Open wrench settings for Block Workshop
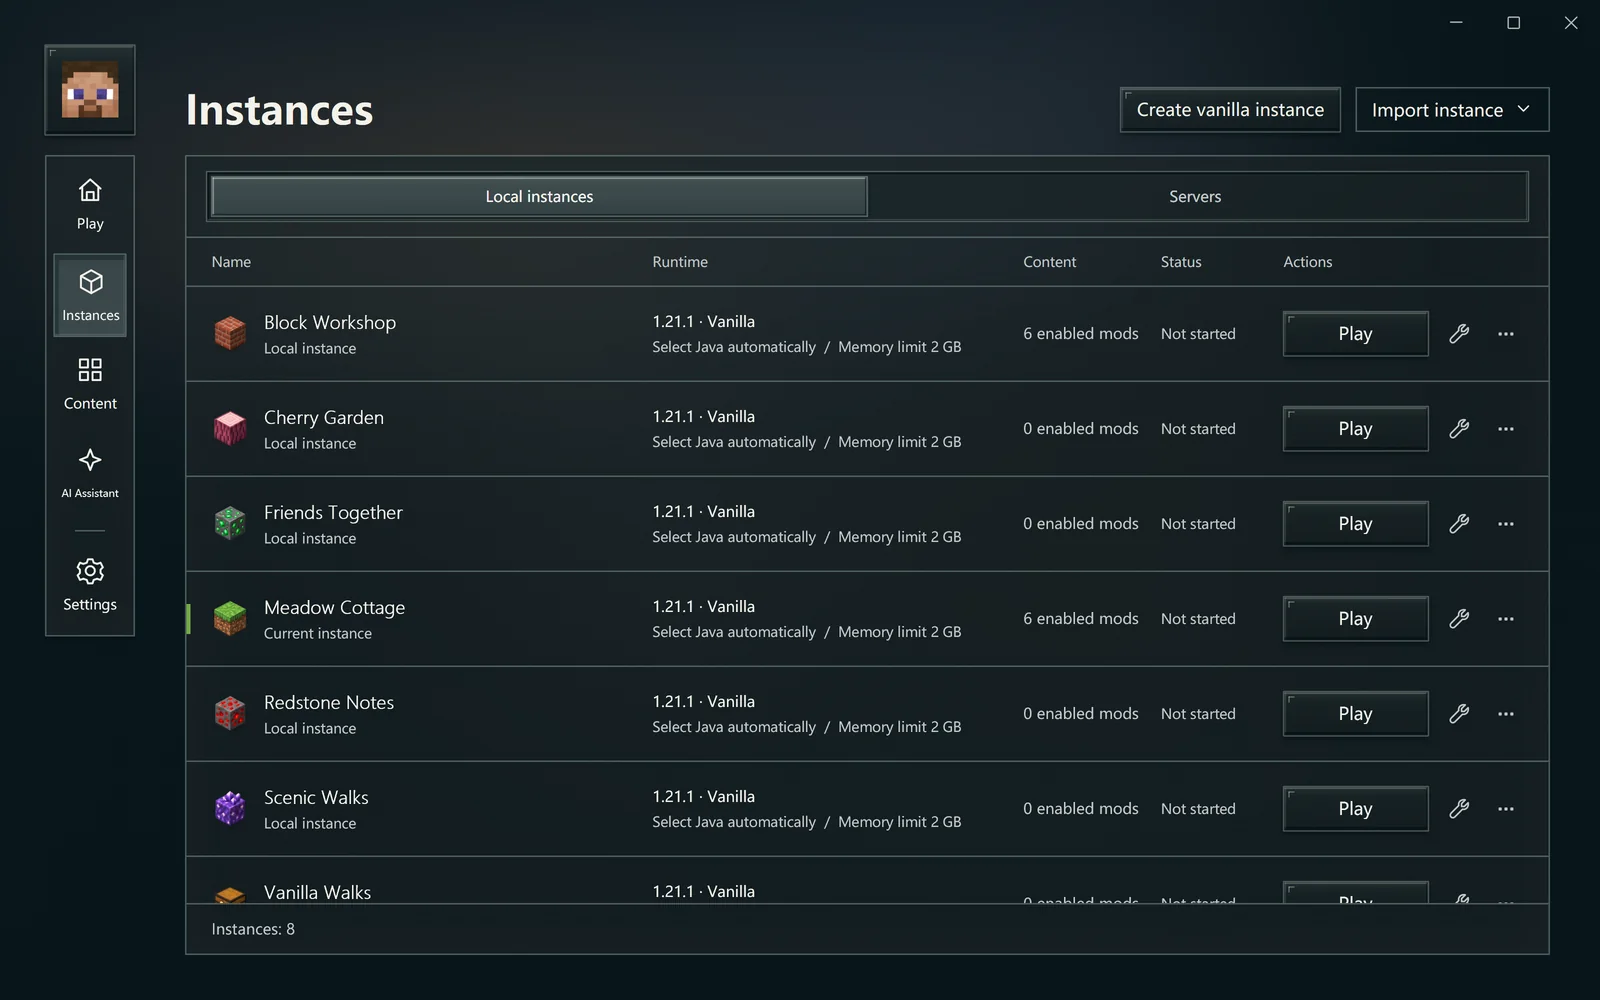This screenshot has height=1000, width=1600. 1459,334
